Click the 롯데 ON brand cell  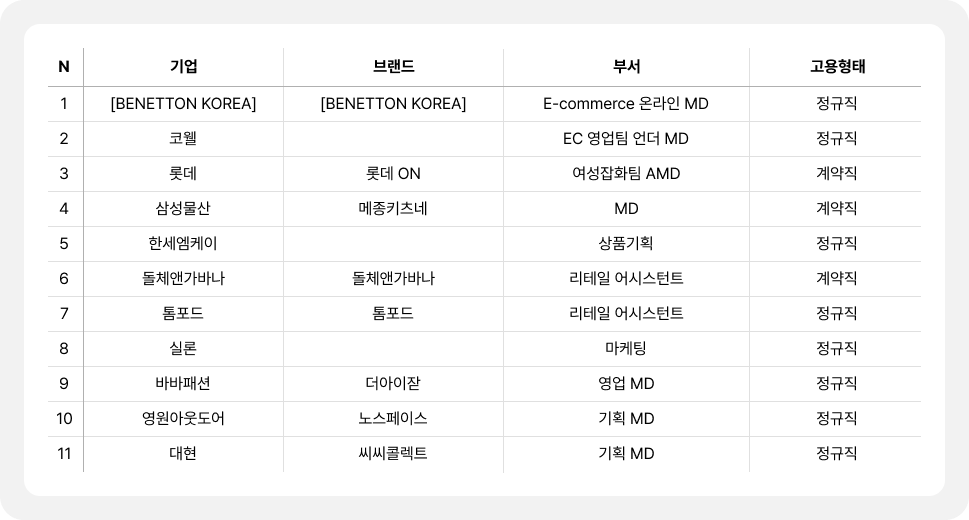tap(393, 173)
